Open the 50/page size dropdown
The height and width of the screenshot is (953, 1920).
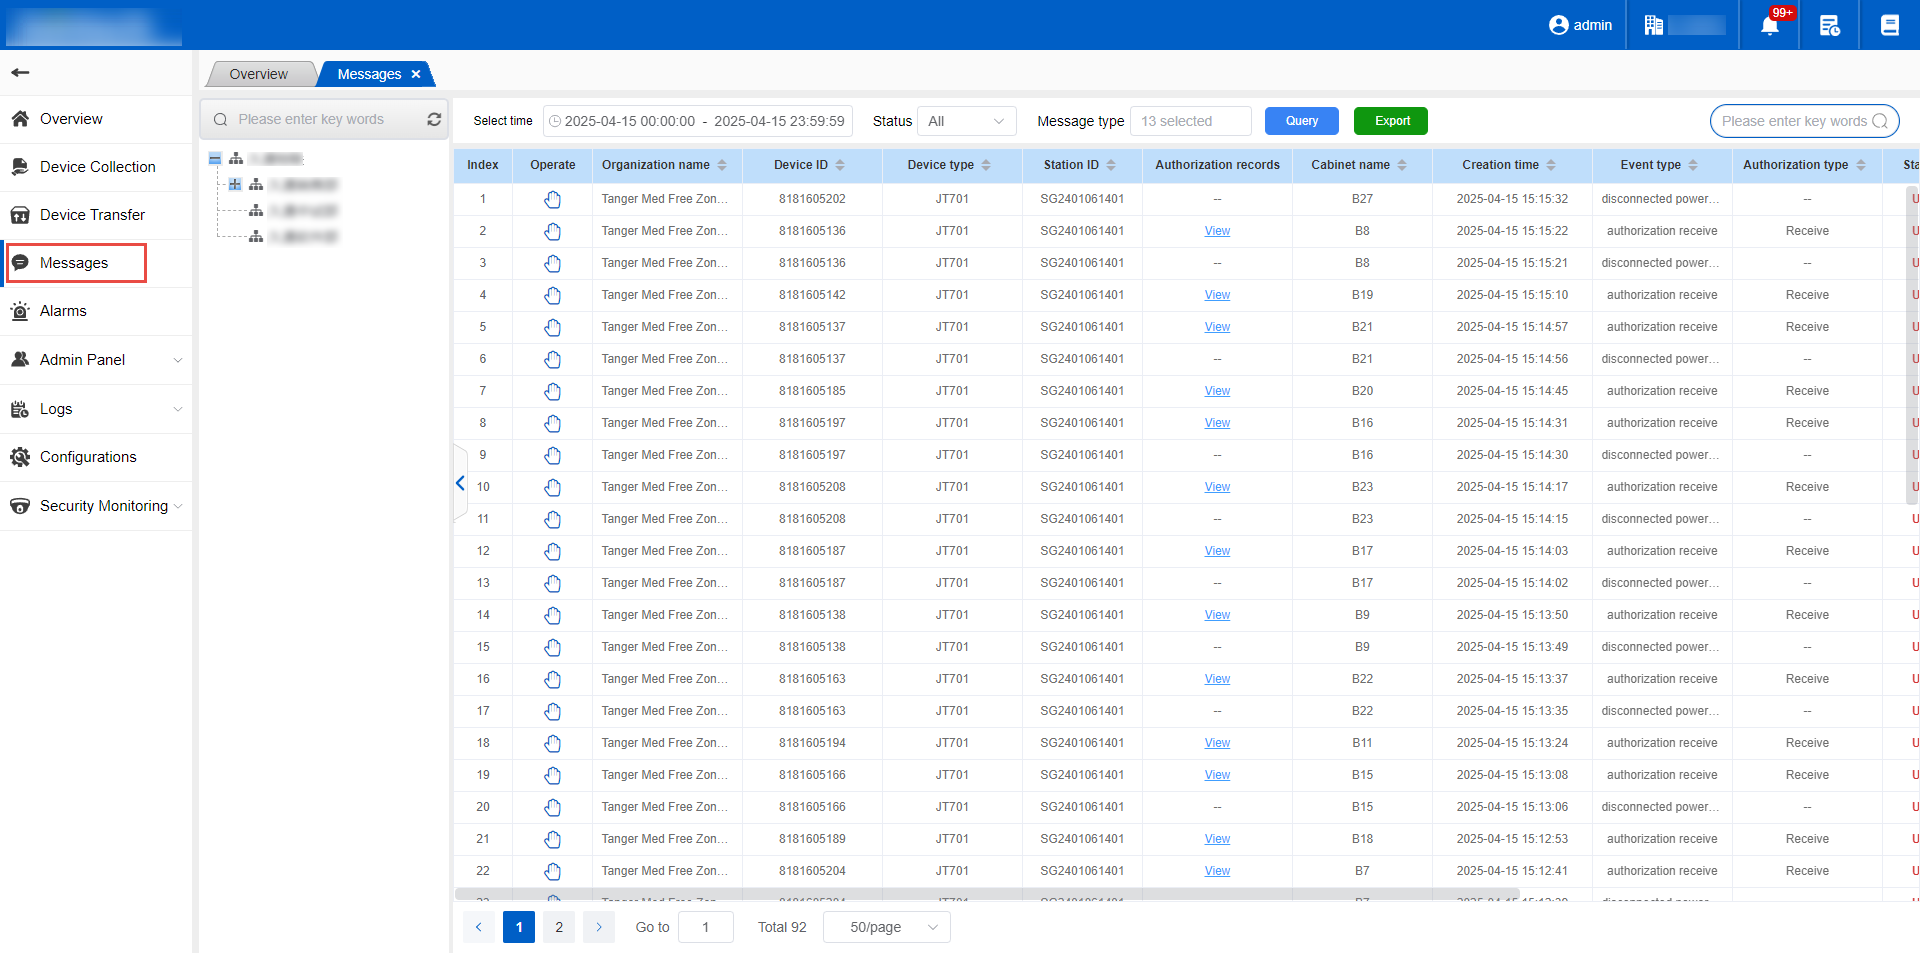tap(886, 927)
